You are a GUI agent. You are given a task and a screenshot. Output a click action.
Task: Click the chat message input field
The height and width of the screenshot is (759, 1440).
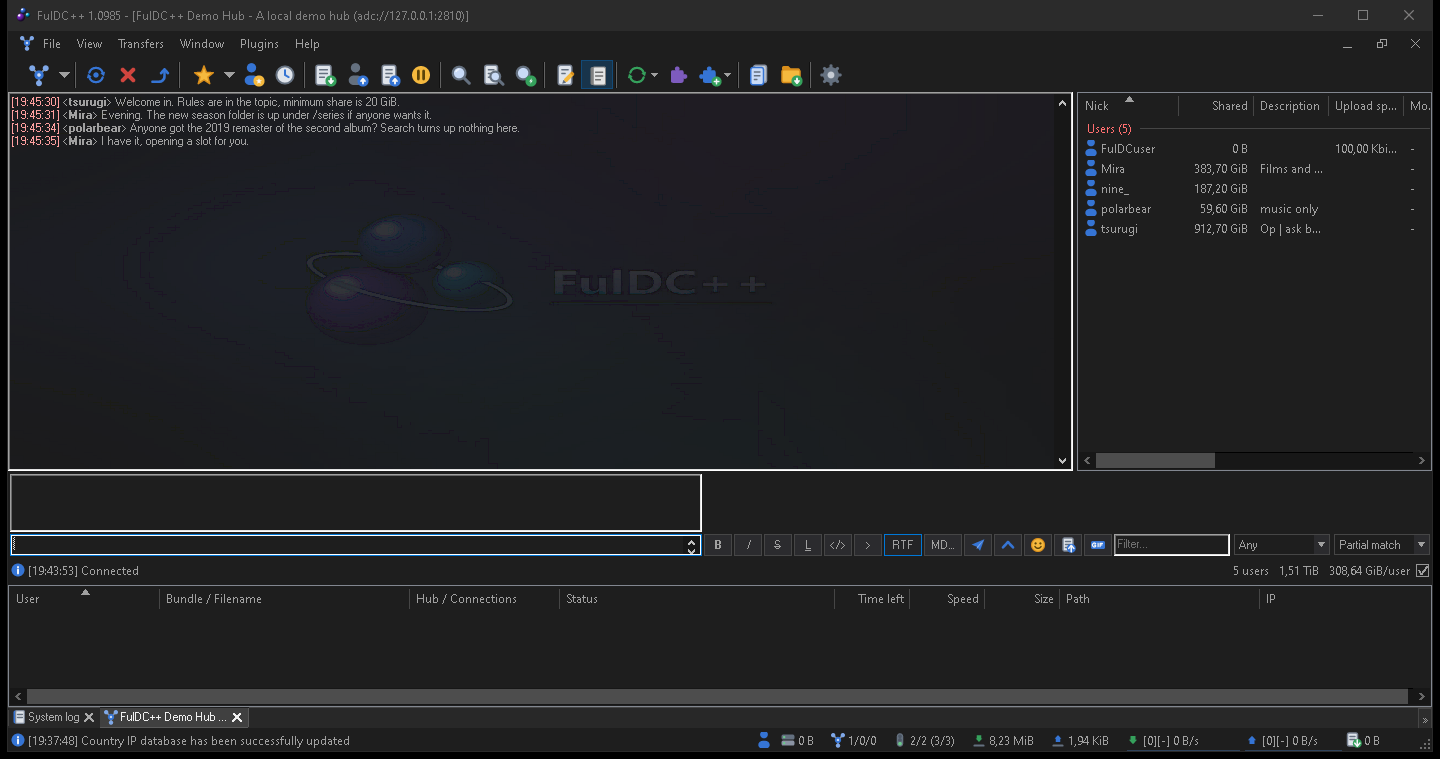tap(348, 545)
